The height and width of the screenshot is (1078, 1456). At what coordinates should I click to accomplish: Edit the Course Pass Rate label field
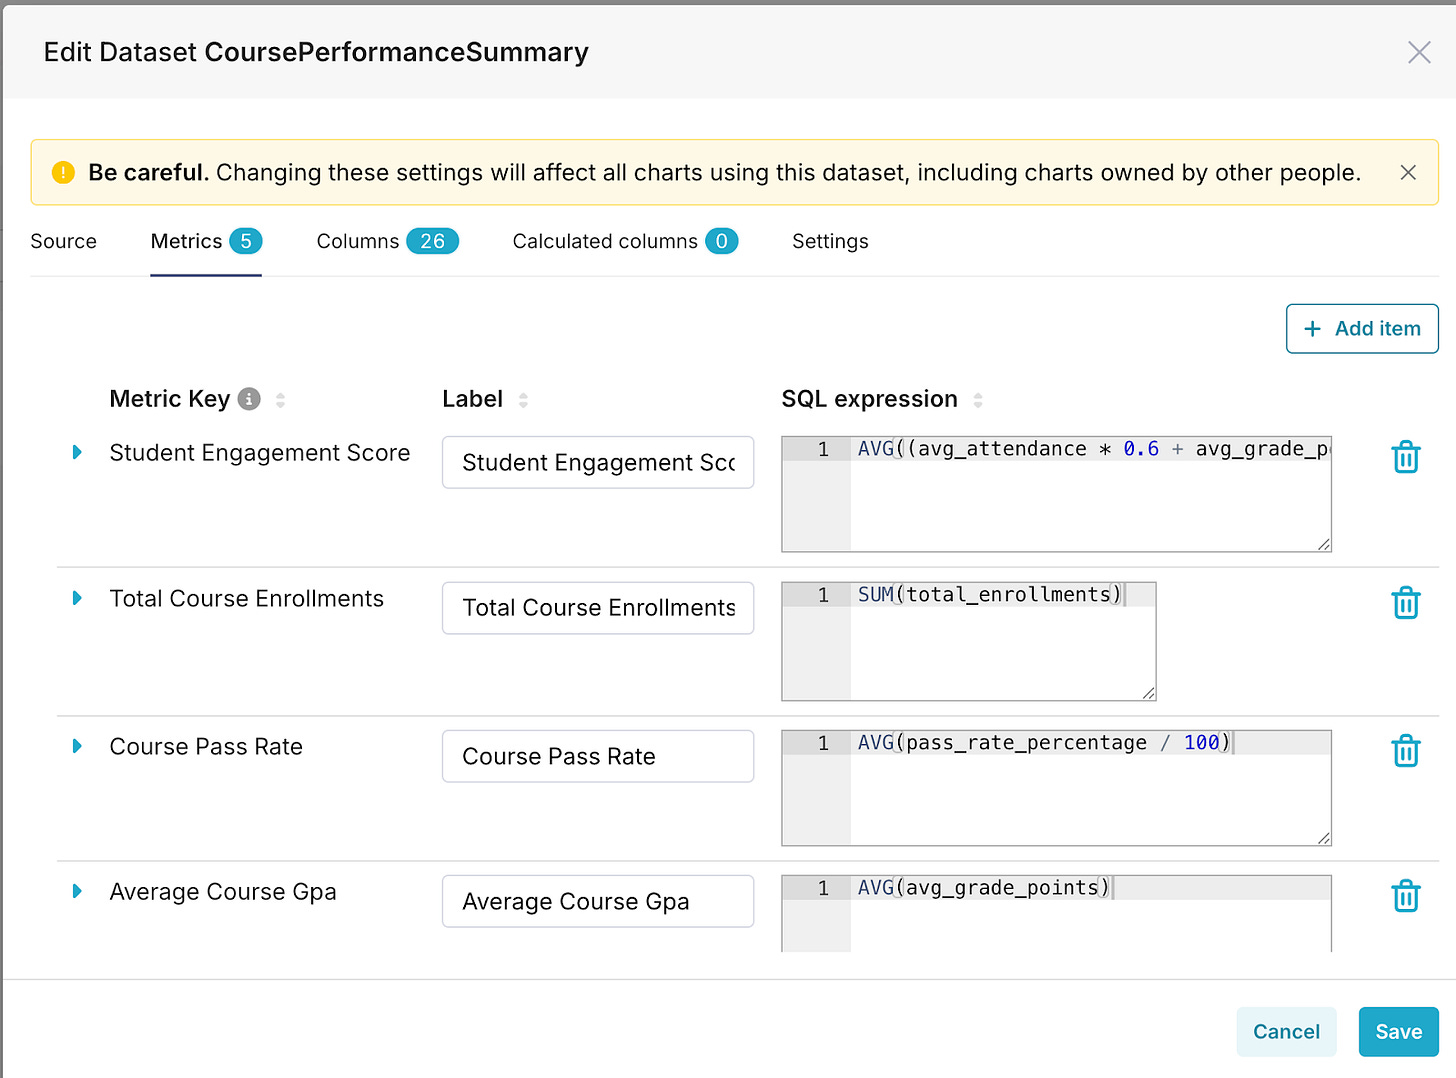[x=597, y=756]
